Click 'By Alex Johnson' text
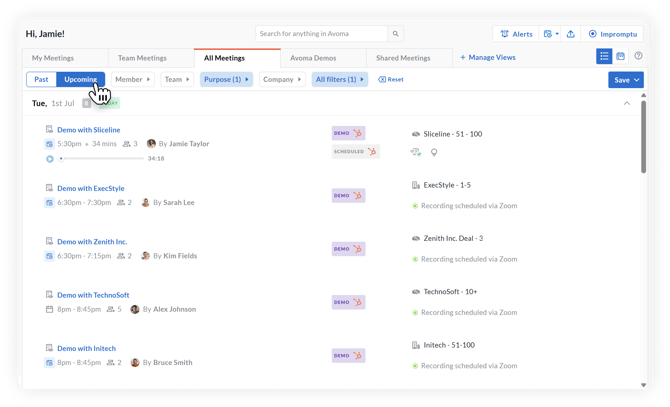Image resolution: width=670 pixels, height=407 pixels. [169, 309]
